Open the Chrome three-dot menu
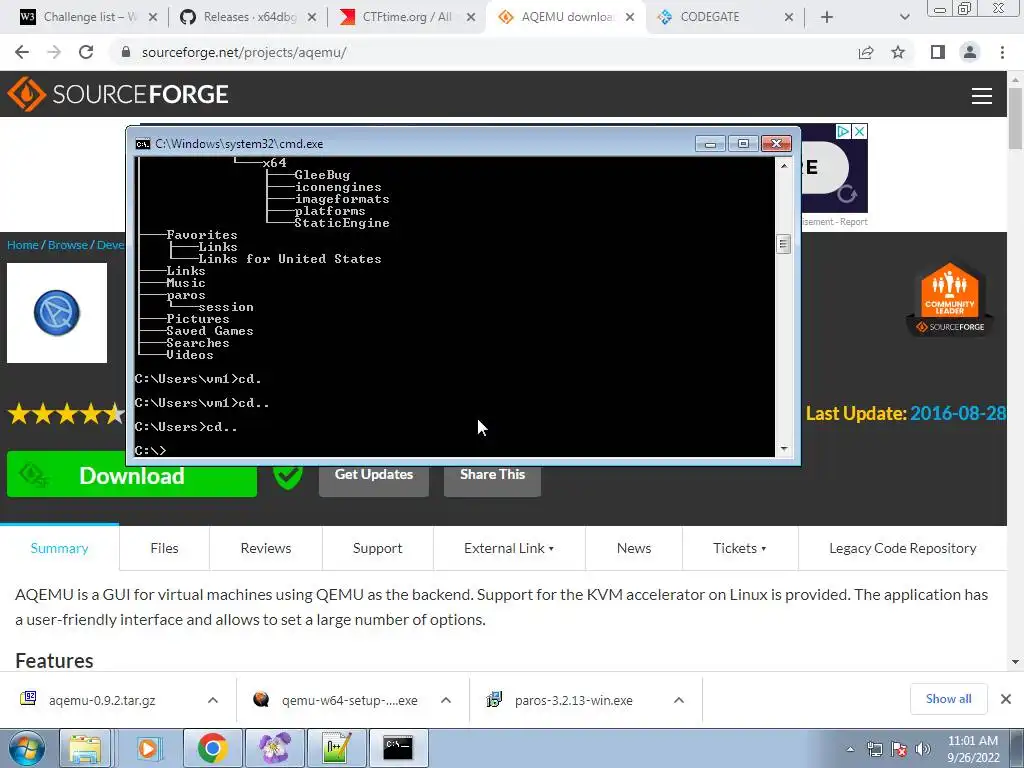Screen dimensions: 1024x768 [1002, 52]
